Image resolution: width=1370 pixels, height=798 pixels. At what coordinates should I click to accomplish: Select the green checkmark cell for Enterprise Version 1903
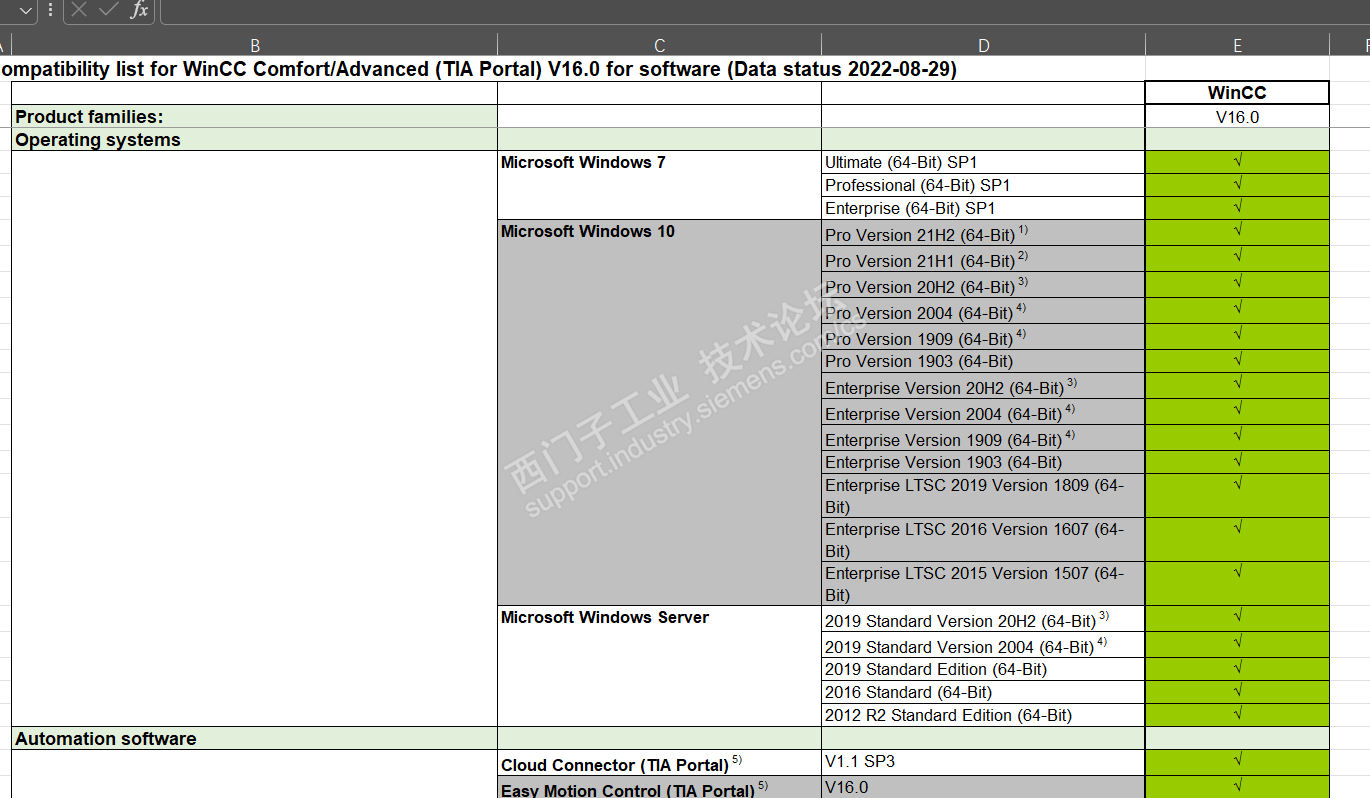(x=1237, y=462)
